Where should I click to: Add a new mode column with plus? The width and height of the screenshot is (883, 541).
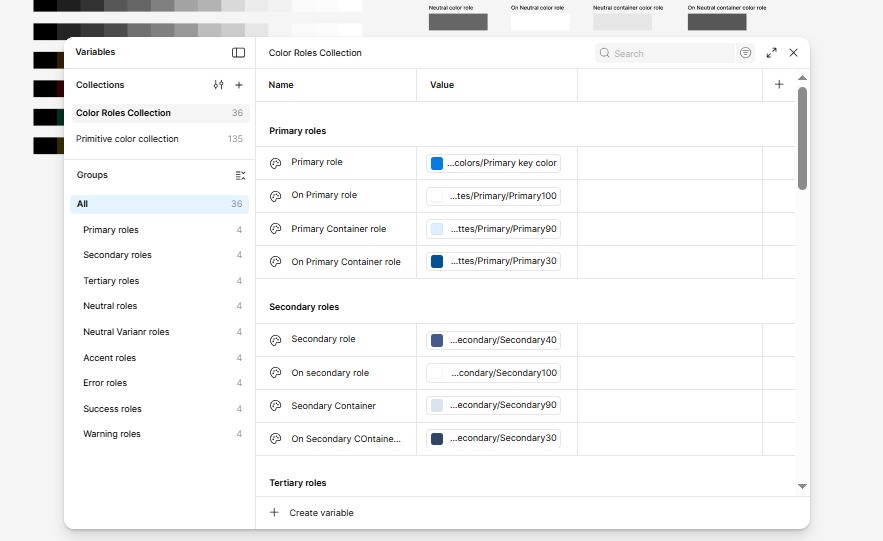[779, 84]
